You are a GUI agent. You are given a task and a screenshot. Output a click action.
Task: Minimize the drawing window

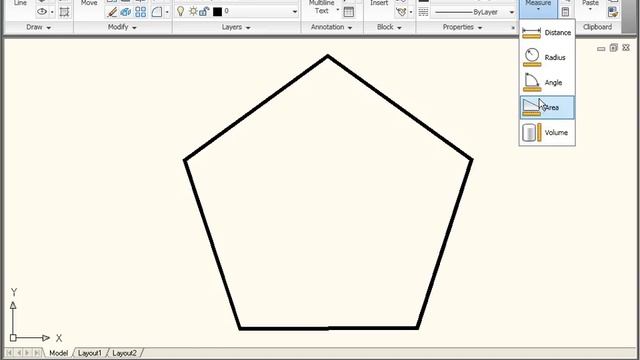click(x=601, y=49)
